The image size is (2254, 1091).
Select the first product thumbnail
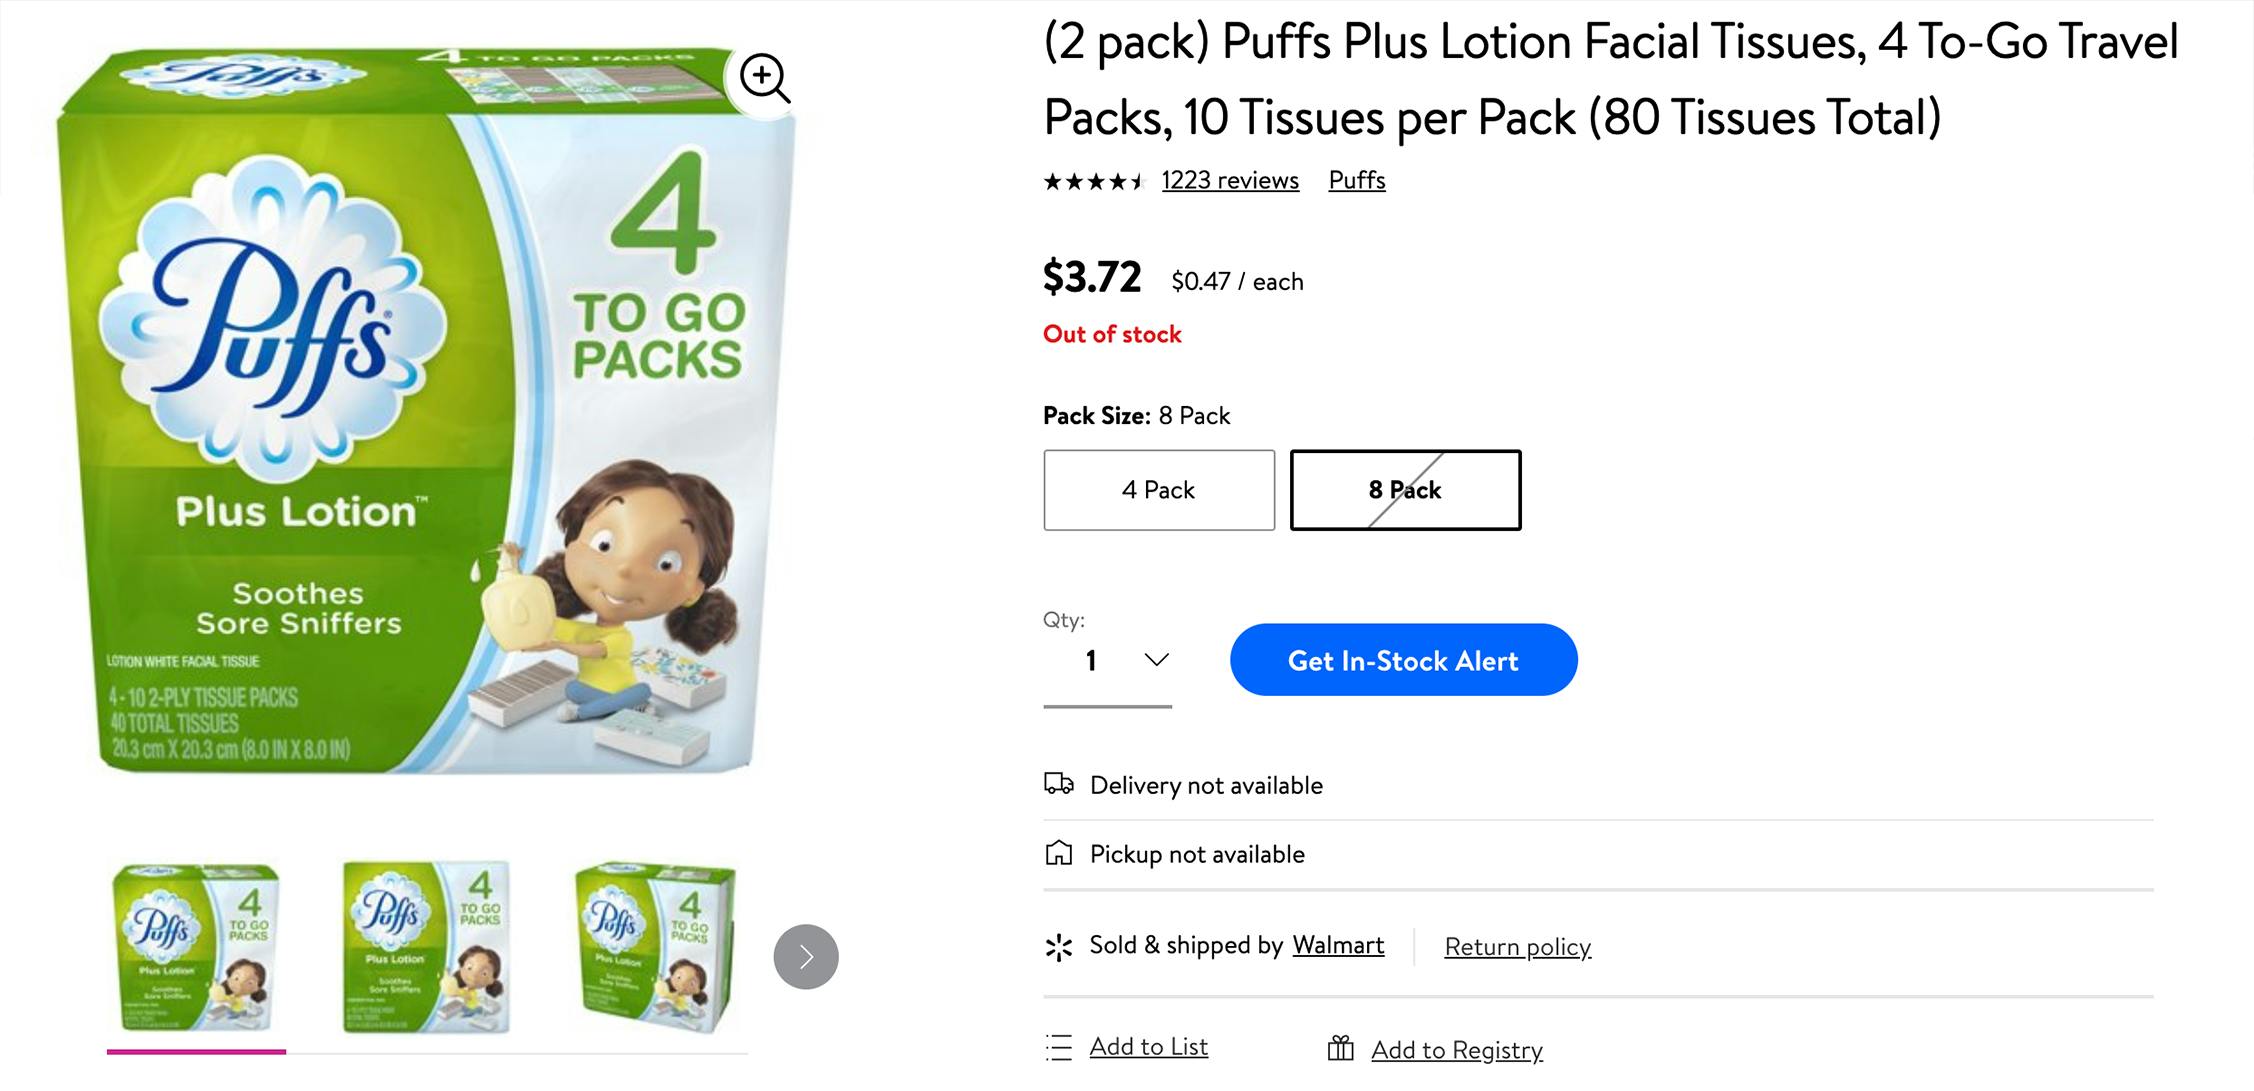(x=196, y=947)
